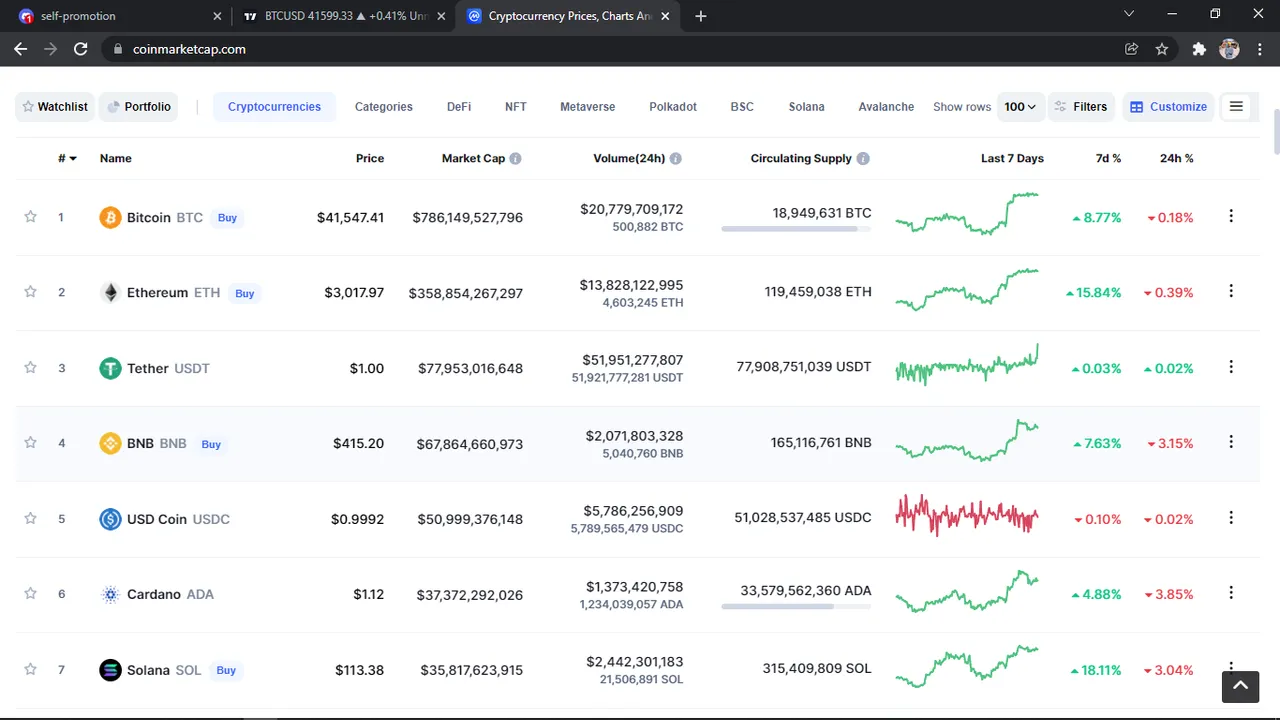Sort table by Price column header
This screenshot has height=720, width=1280.
pos(370,158)
